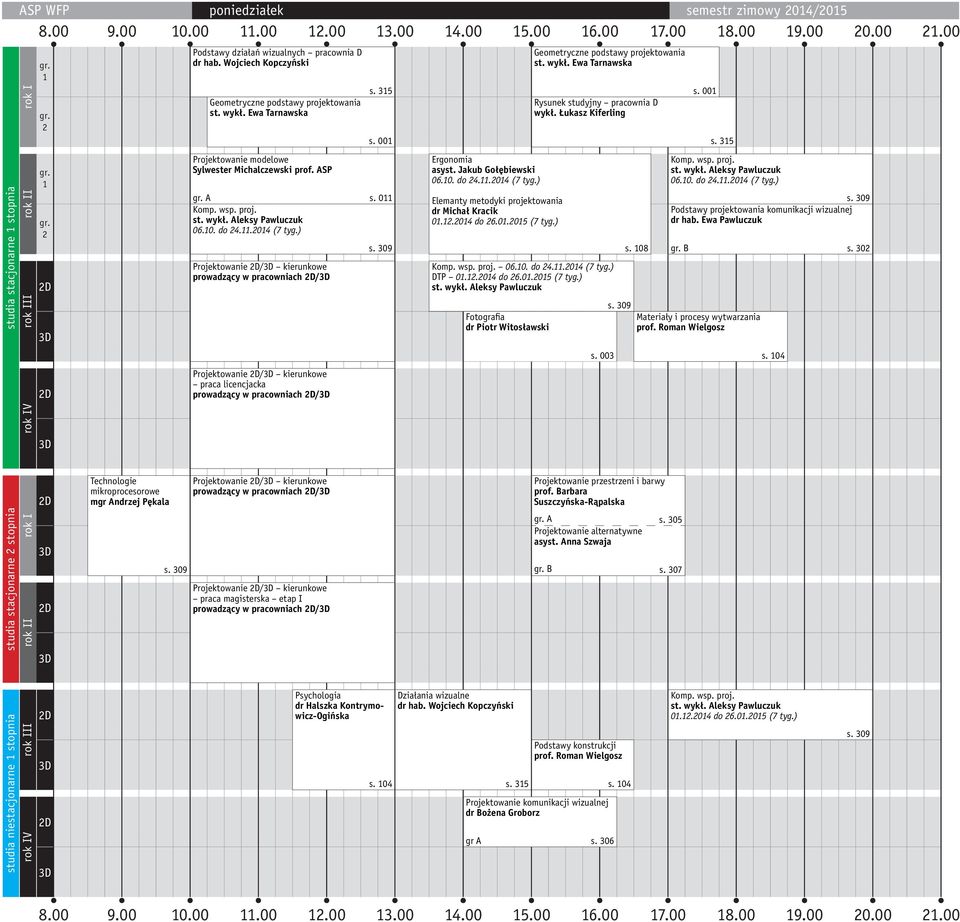
Task: Click red 'studia stacjonarne 2 stopnia' bar
Action: coord(11,579)
